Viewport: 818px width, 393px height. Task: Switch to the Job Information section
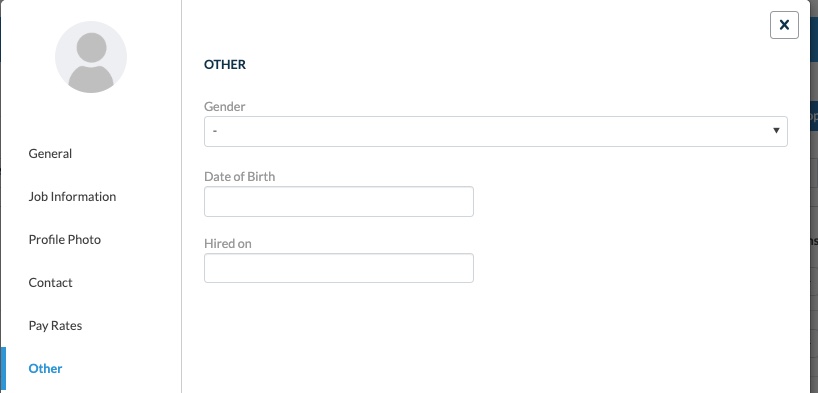(72, 197)
